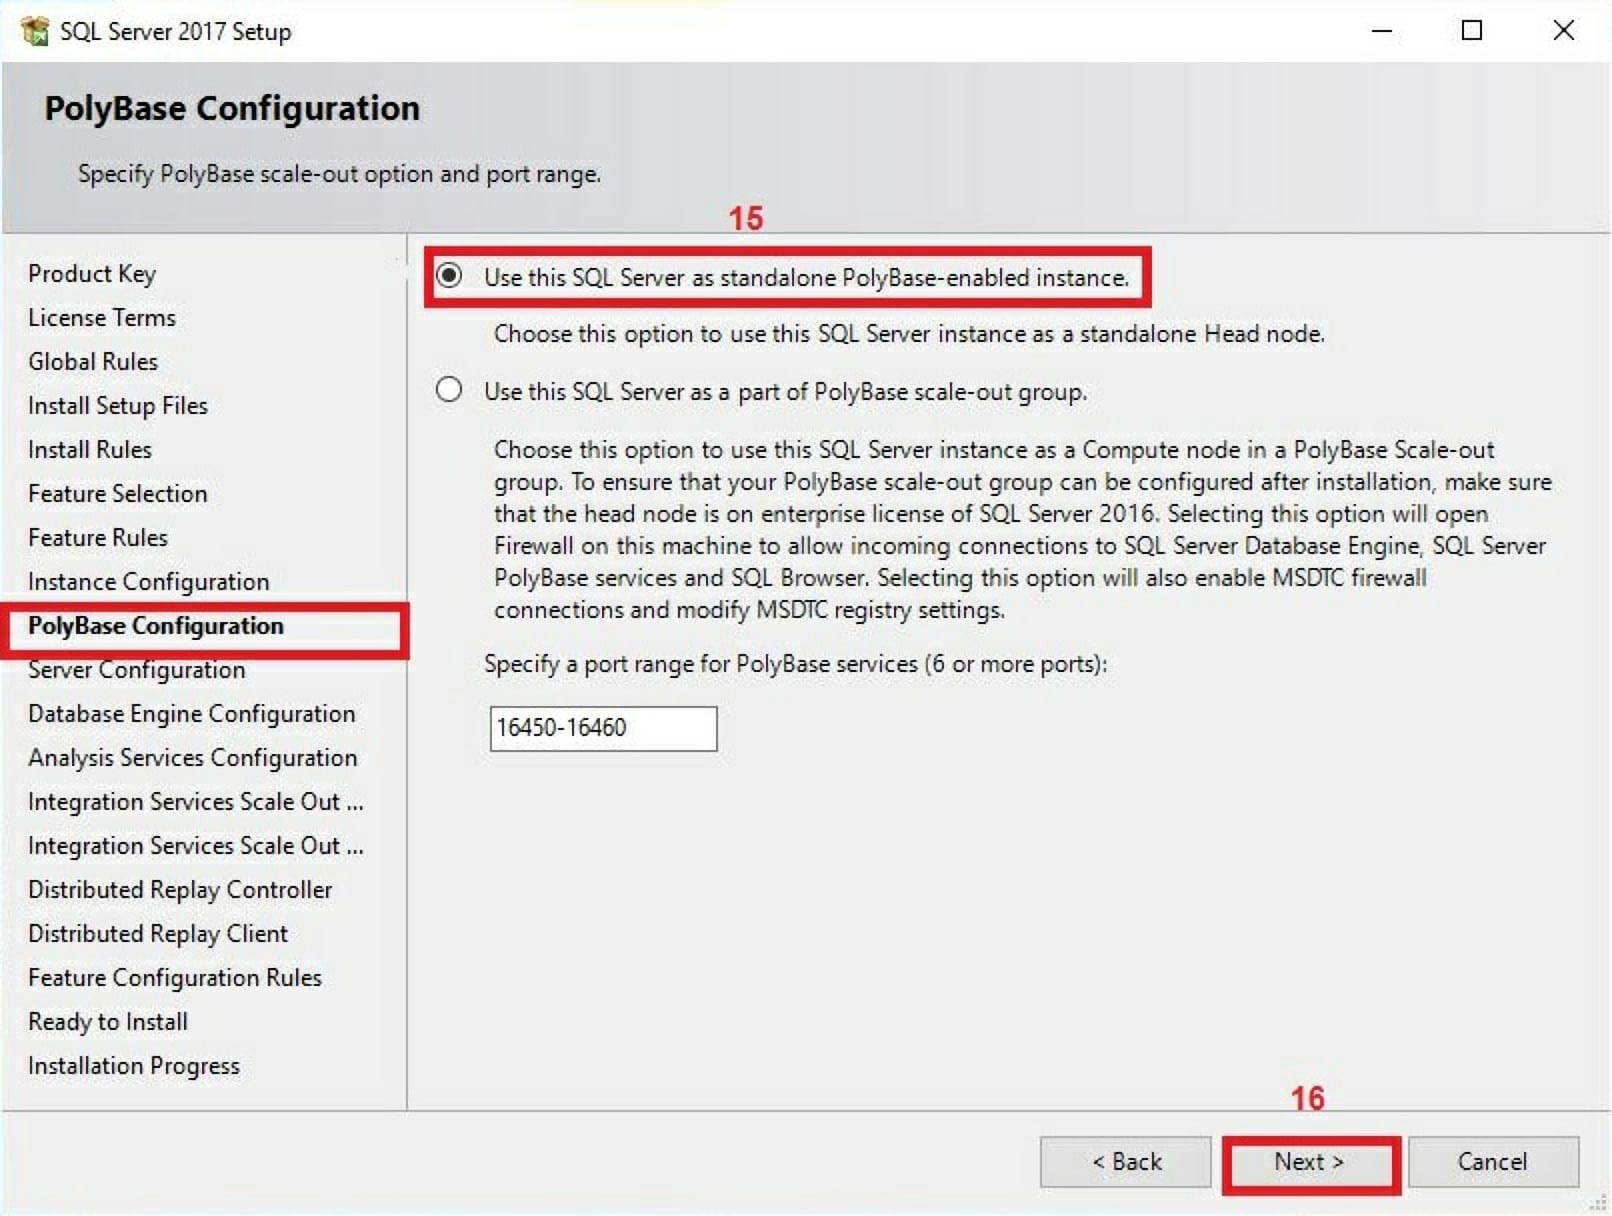Click Analysis Services Configuration step
1612x1216 pixels.
(x=193, y=758)
